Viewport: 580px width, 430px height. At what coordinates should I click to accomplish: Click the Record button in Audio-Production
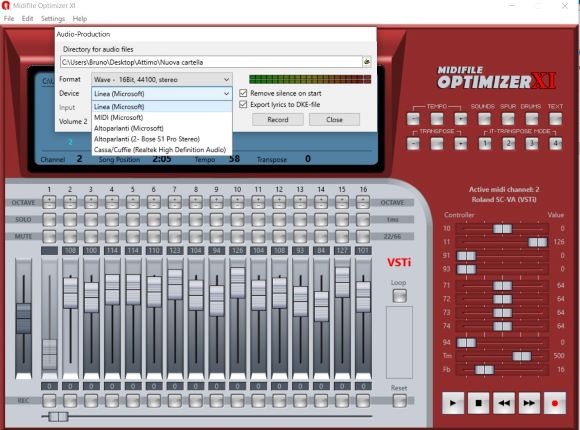[278, 120]
